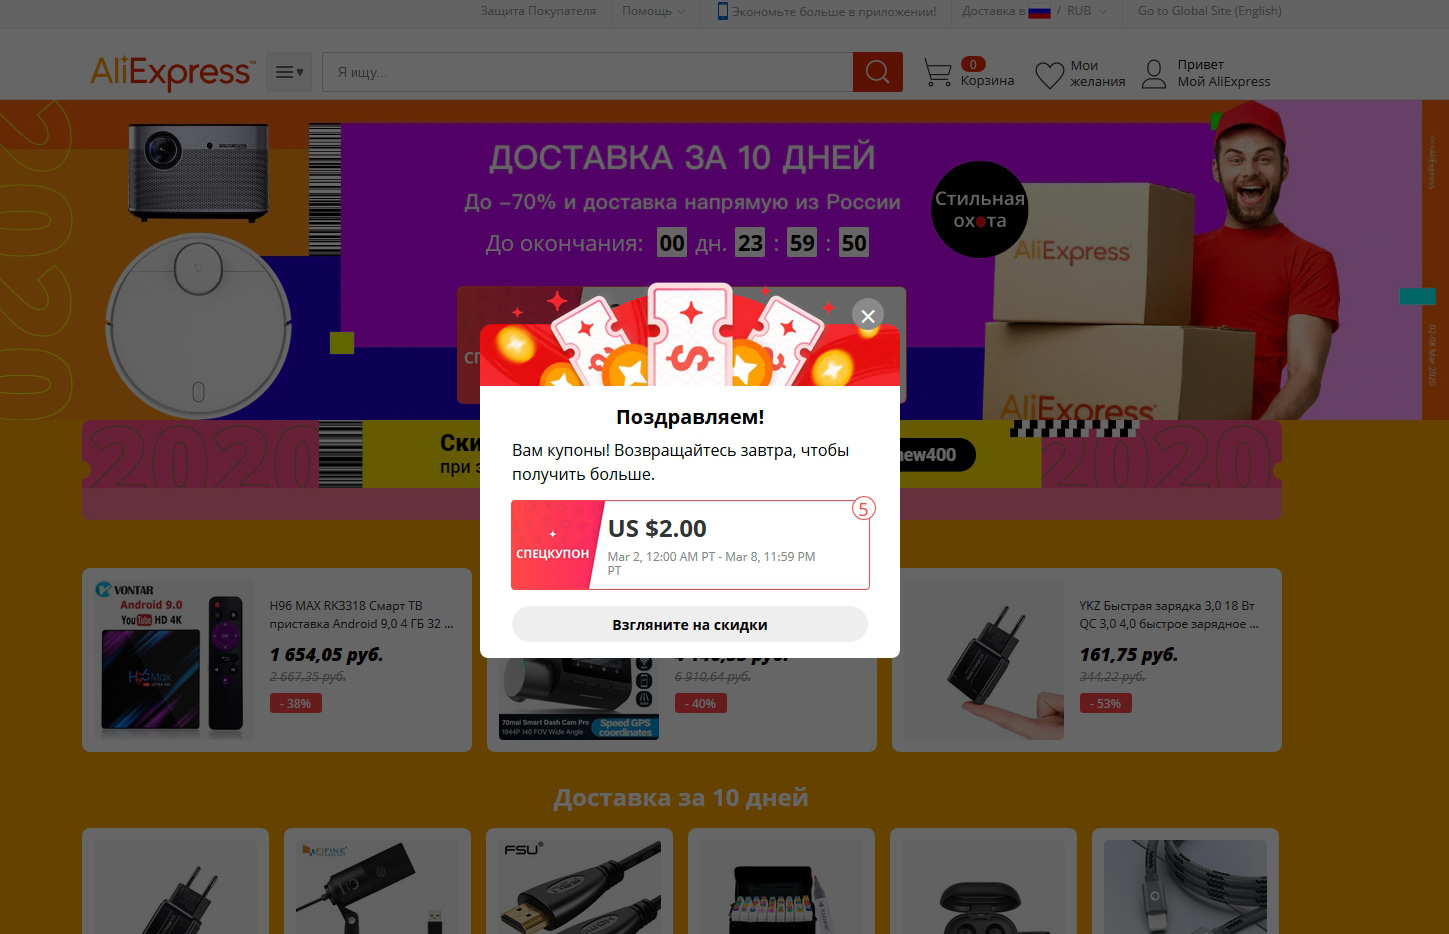Open the YKZ fast charger product title
This screenshot has width=1449, height=934.
click(x=1168, y=614)
